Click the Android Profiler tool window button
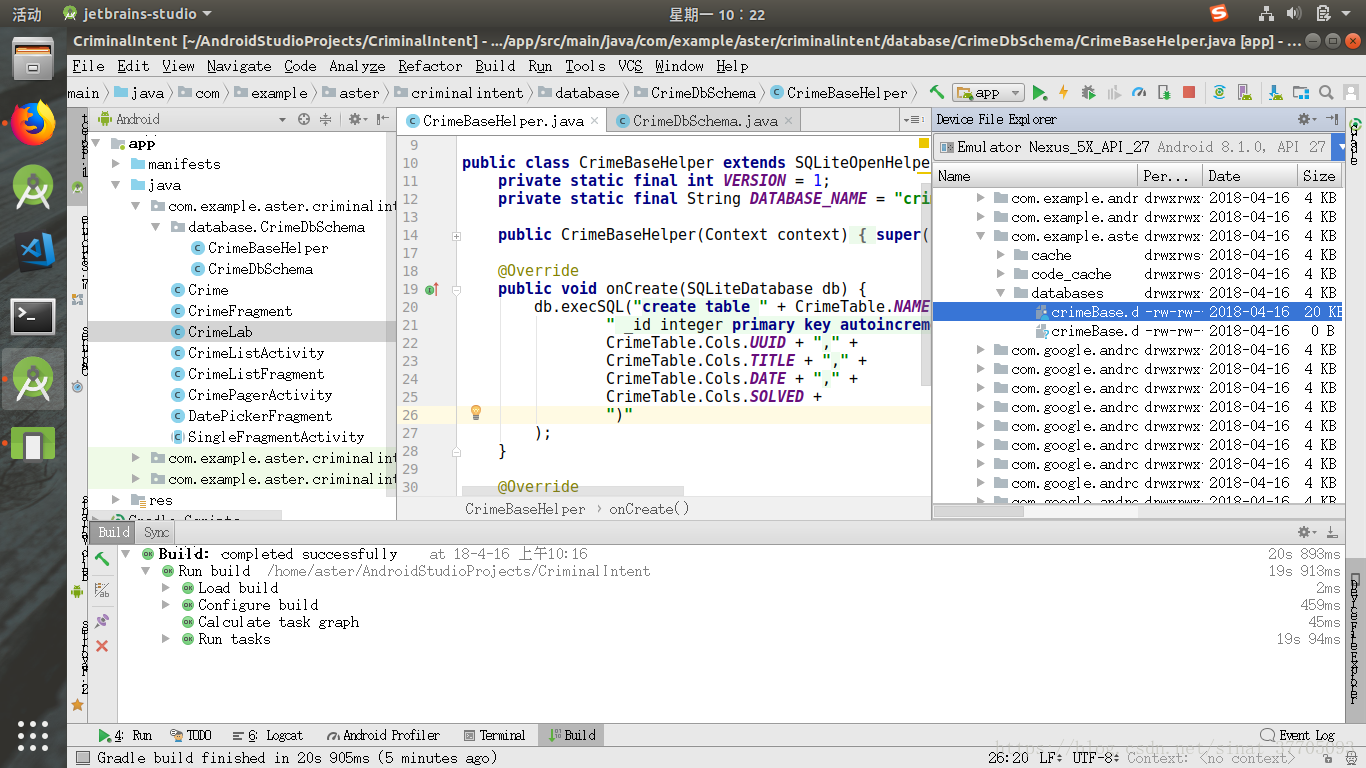Screen dimensions: 1366x768 (x=382, y=735)
